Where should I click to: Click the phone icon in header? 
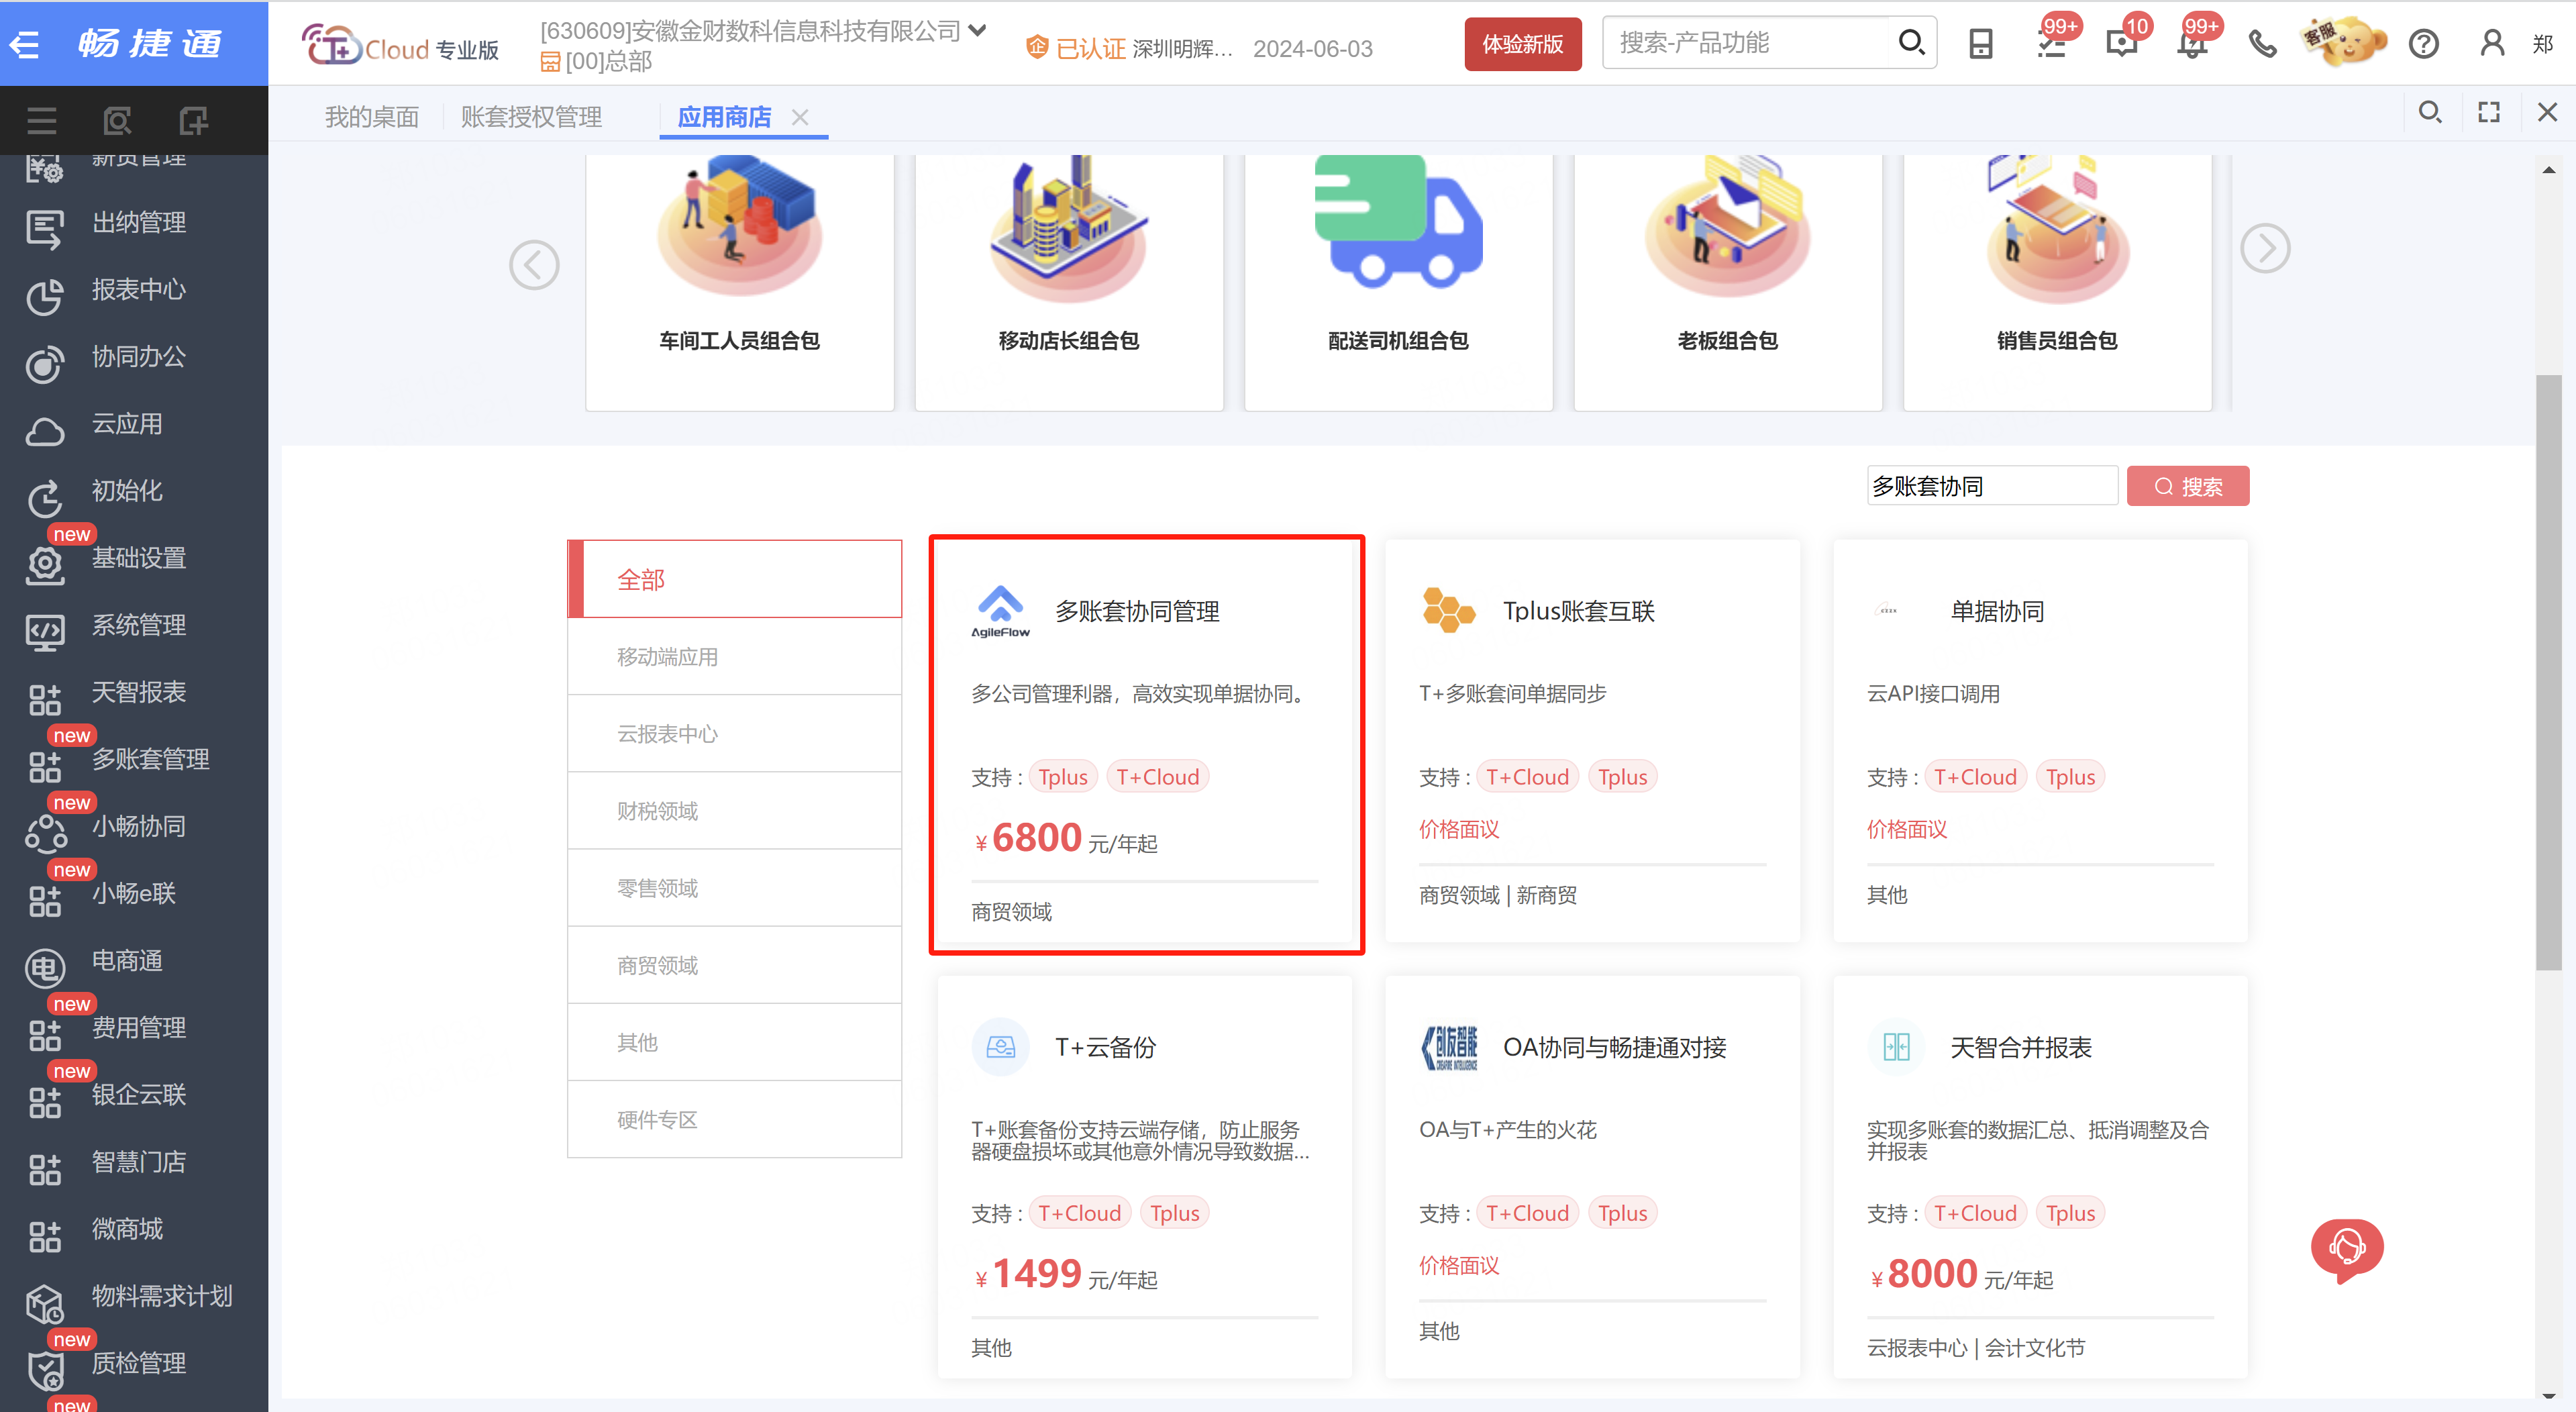2262,44
